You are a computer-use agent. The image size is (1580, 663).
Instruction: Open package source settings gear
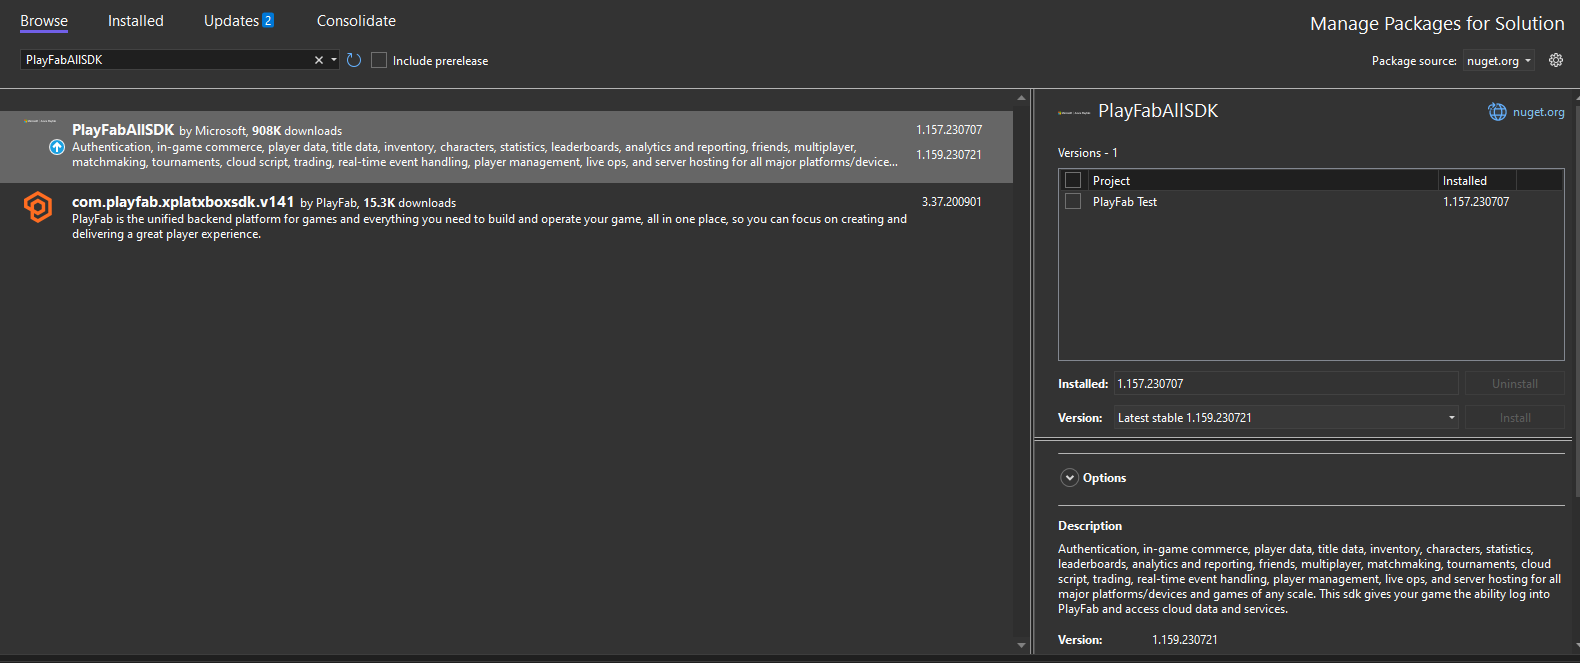coord(1556,60)
